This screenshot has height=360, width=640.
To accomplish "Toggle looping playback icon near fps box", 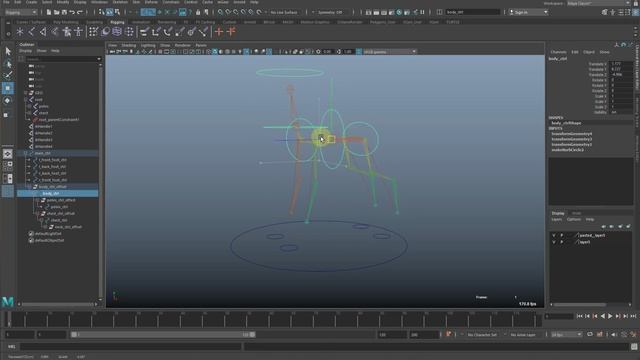I will (x=590, y=334).
